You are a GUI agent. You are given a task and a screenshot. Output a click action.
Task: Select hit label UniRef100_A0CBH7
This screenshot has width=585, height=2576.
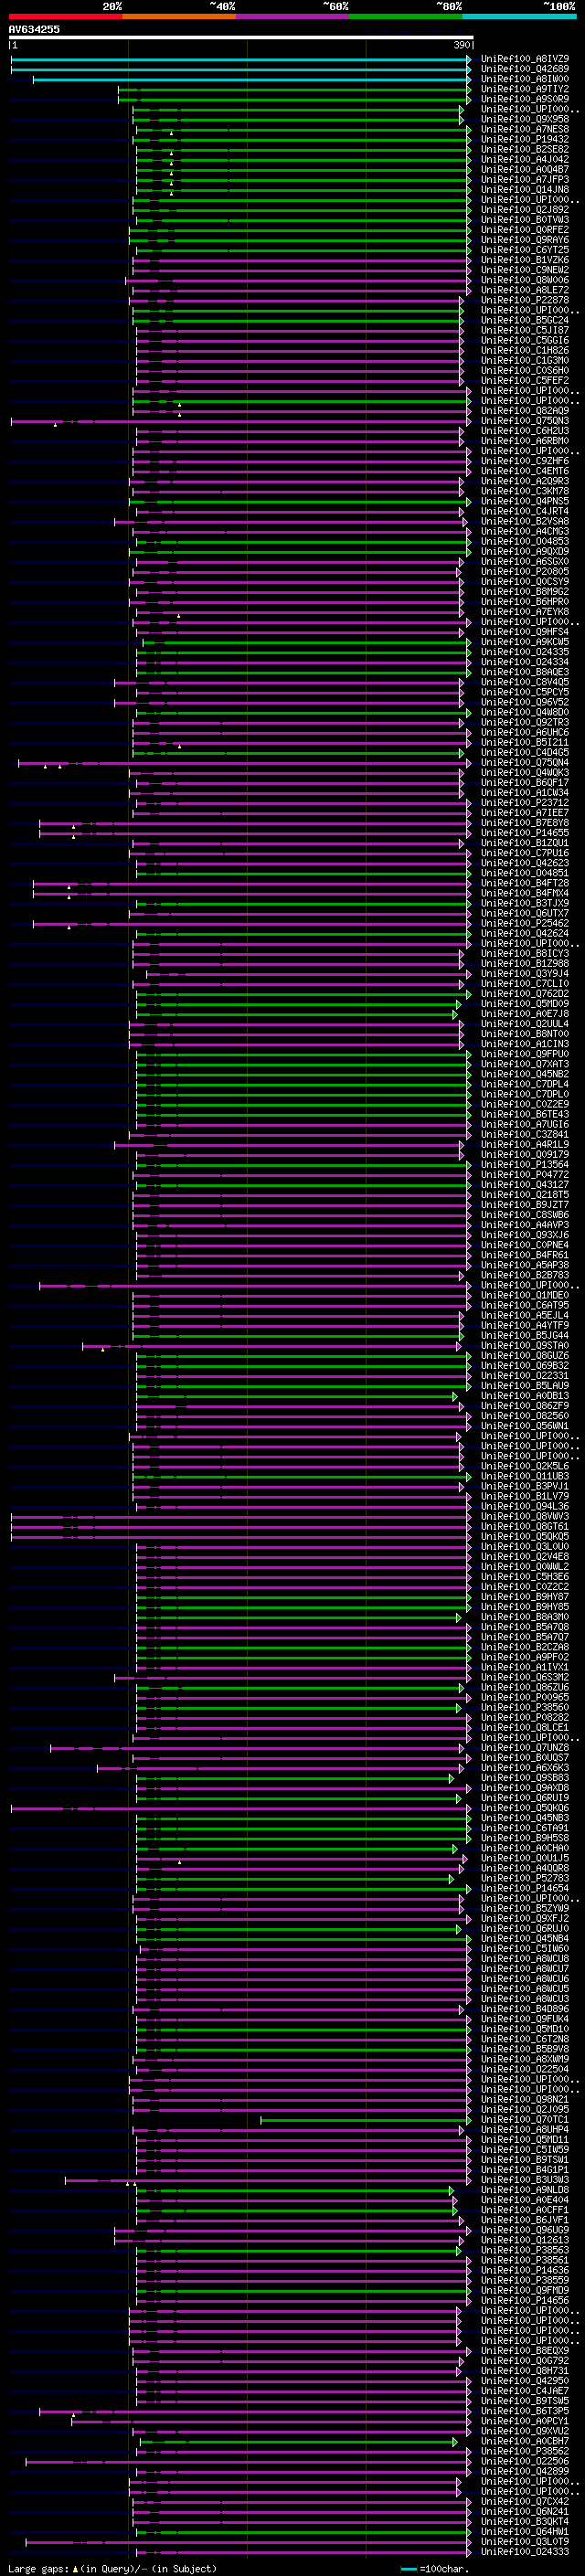(525, 2441)
